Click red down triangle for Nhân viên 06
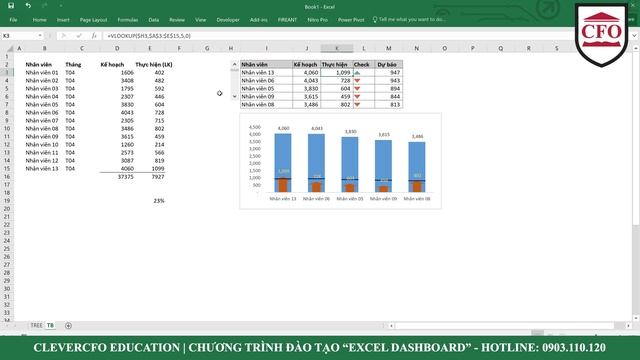Viewport: 640px width, 360px height. 358,81
